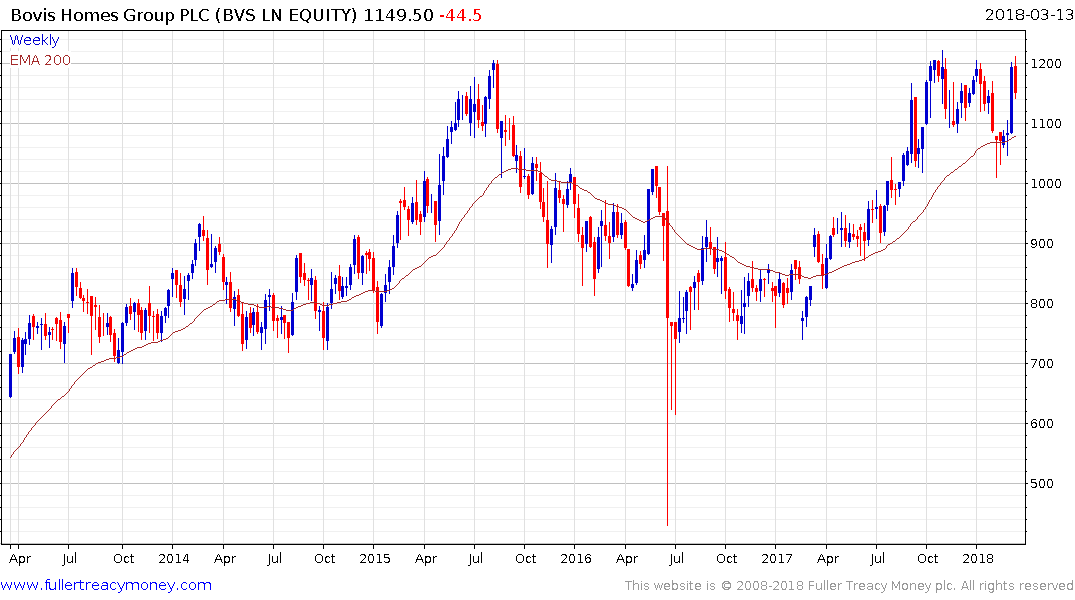The height and width of the screenshot is (600, 1075).
Task: Click the EMA 200 legend label
Action: (x=40, y=60)
